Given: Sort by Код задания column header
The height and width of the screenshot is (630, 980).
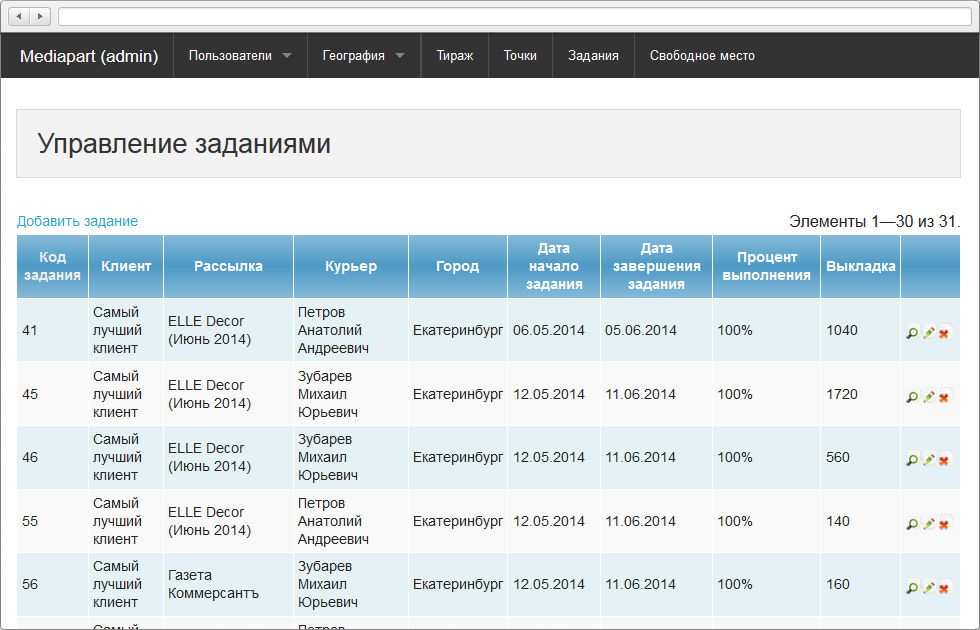Looking at the screenshot, I should click(52, 266).
